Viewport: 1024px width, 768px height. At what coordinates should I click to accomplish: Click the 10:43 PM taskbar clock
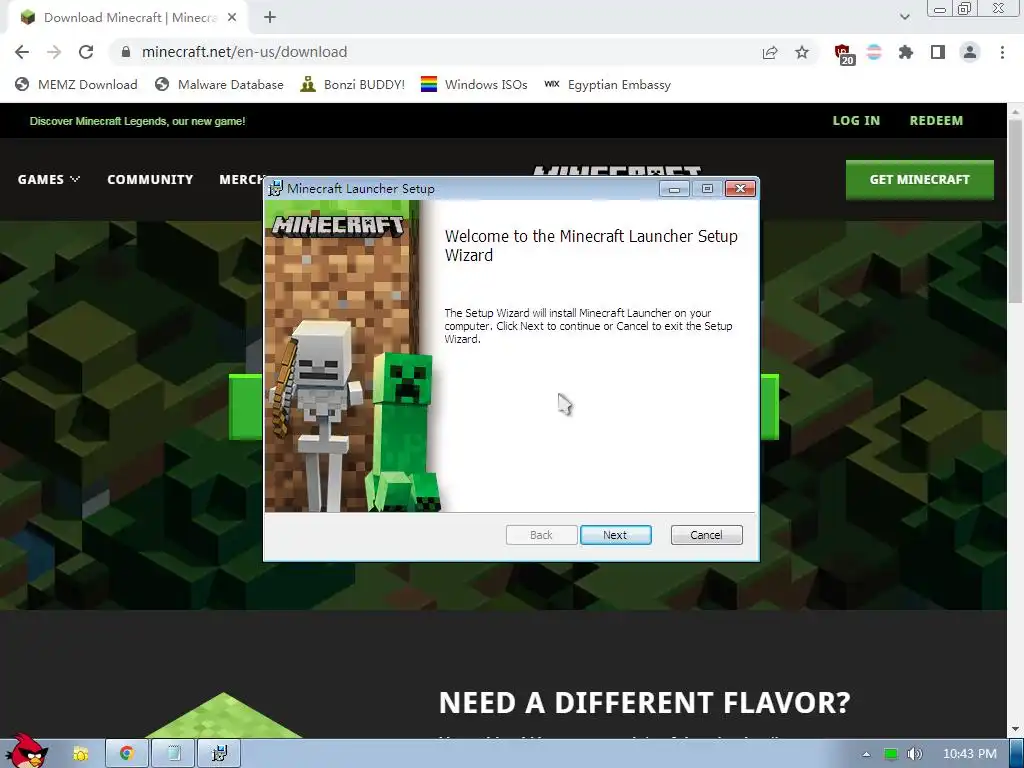coord(970,754)
